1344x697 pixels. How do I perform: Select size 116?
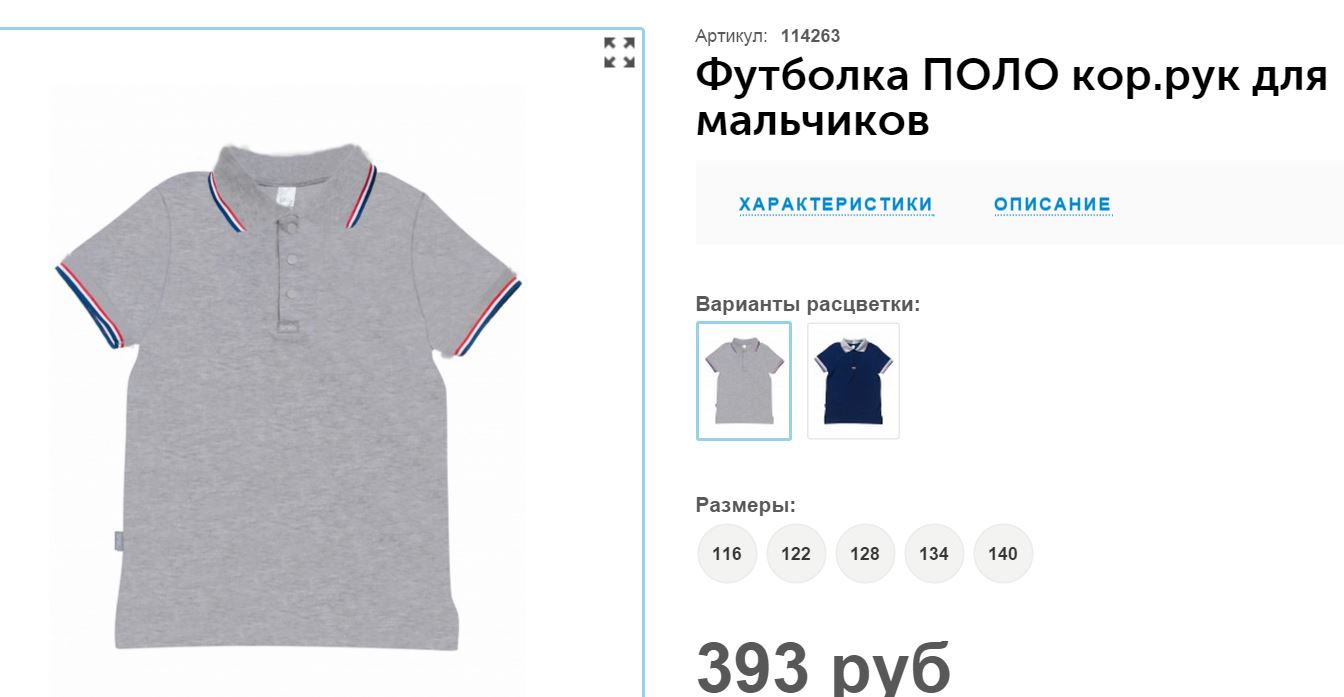pos(727,553)
